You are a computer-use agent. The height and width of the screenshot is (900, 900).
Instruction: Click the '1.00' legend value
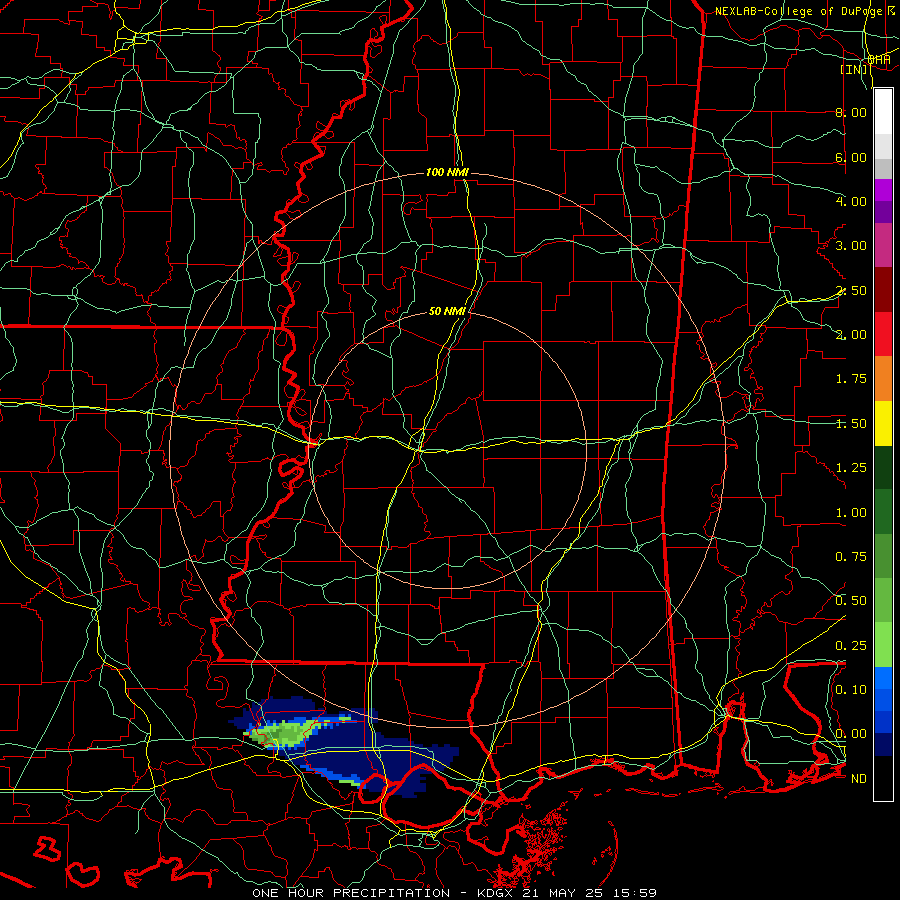point(851,513)
